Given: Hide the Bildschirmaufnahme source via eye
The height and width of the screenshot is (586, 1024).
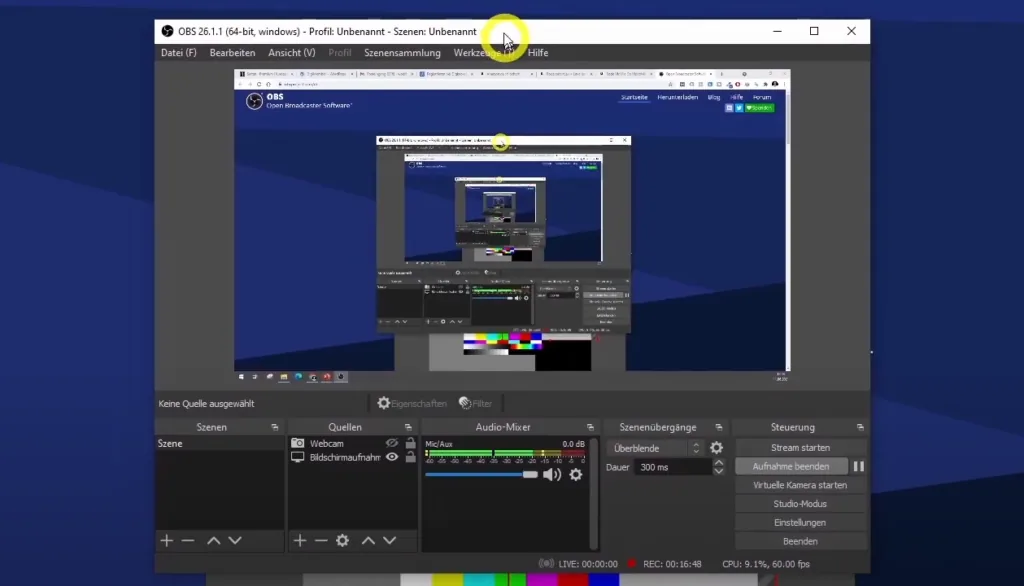Looking at the screenshot, I should coord(392,457).
